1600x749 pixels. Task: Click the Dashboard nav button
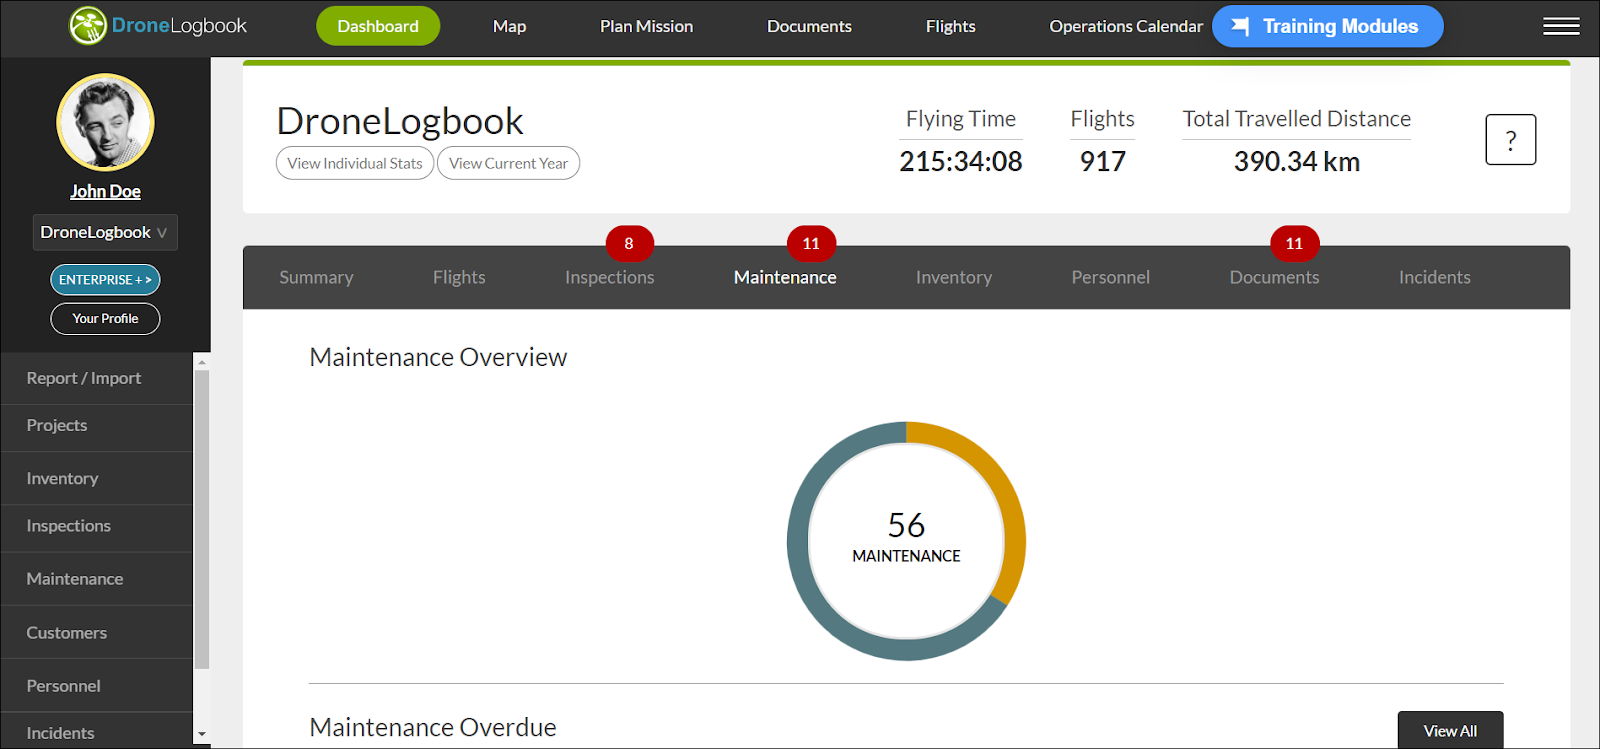378,26
